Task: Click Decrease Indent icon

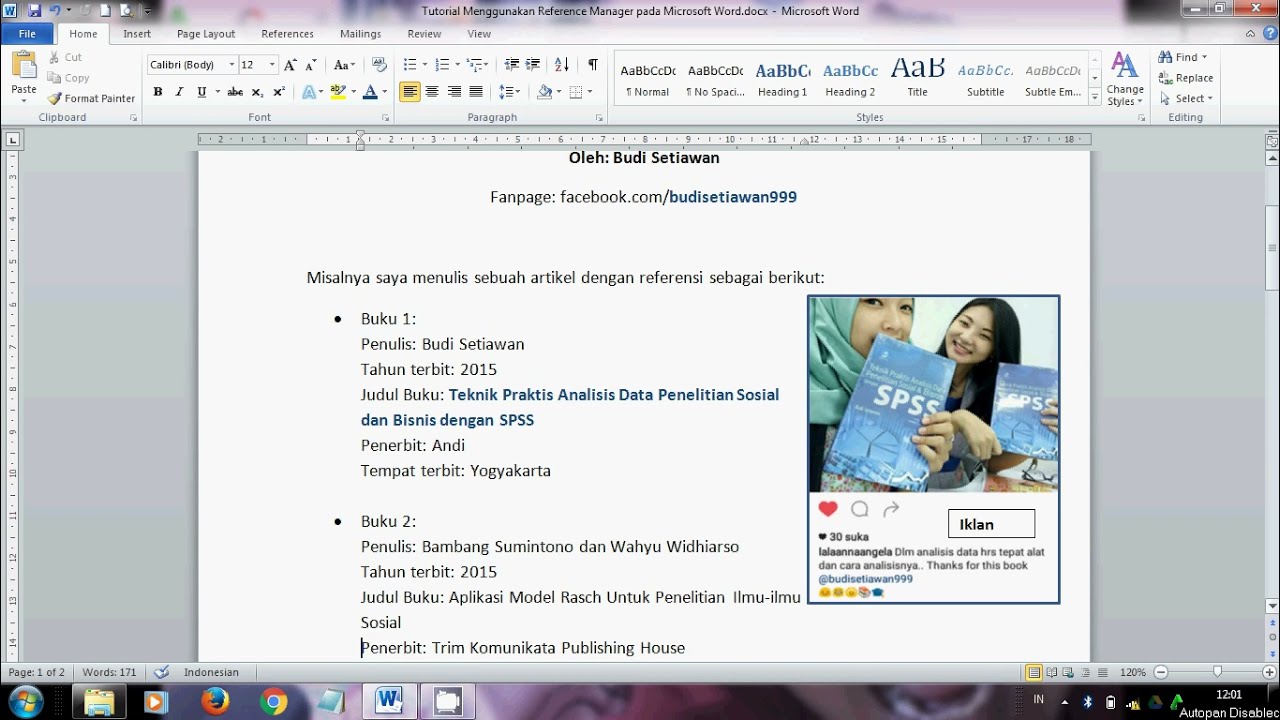Action: point(512,65)
